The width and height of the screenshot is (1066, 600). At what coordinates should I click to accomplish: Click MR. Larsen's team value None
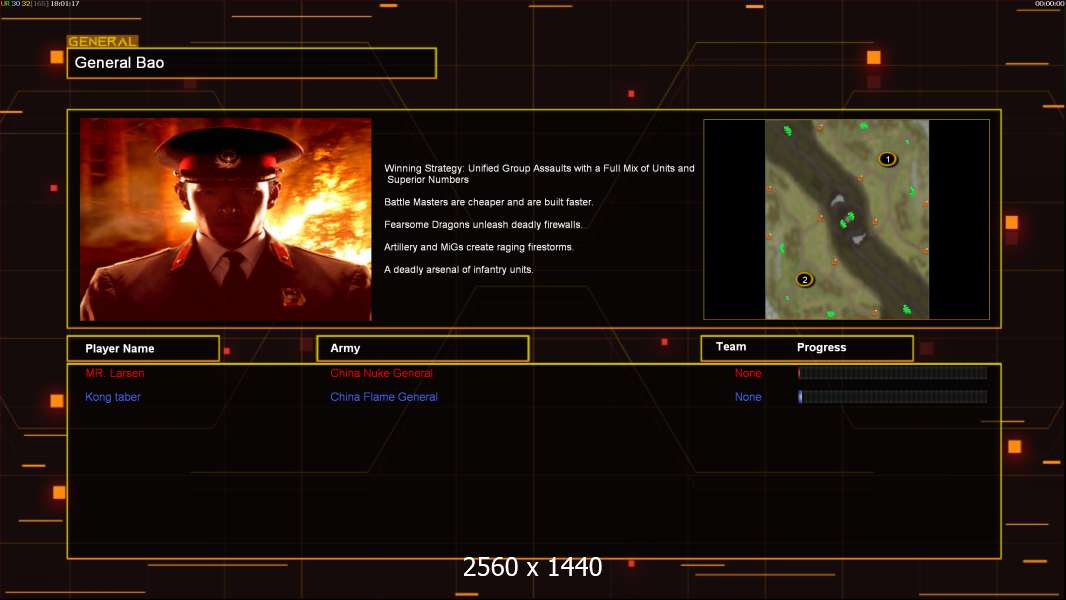[748, 373]
